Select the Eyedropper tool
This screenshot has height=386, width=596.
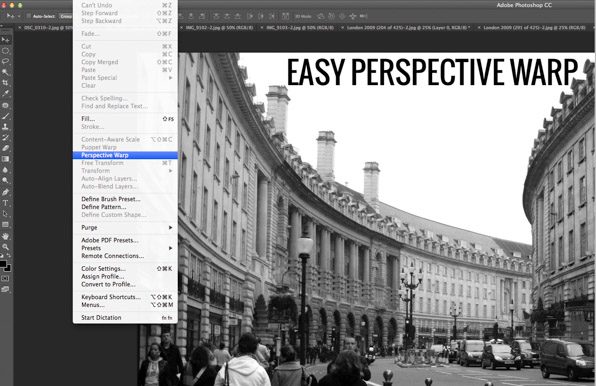tap(5, 93)
